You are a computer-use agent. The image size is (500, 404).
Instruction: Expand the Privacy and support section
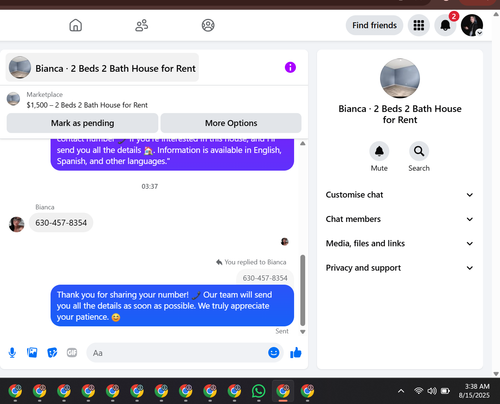click(x=400, y=268)
